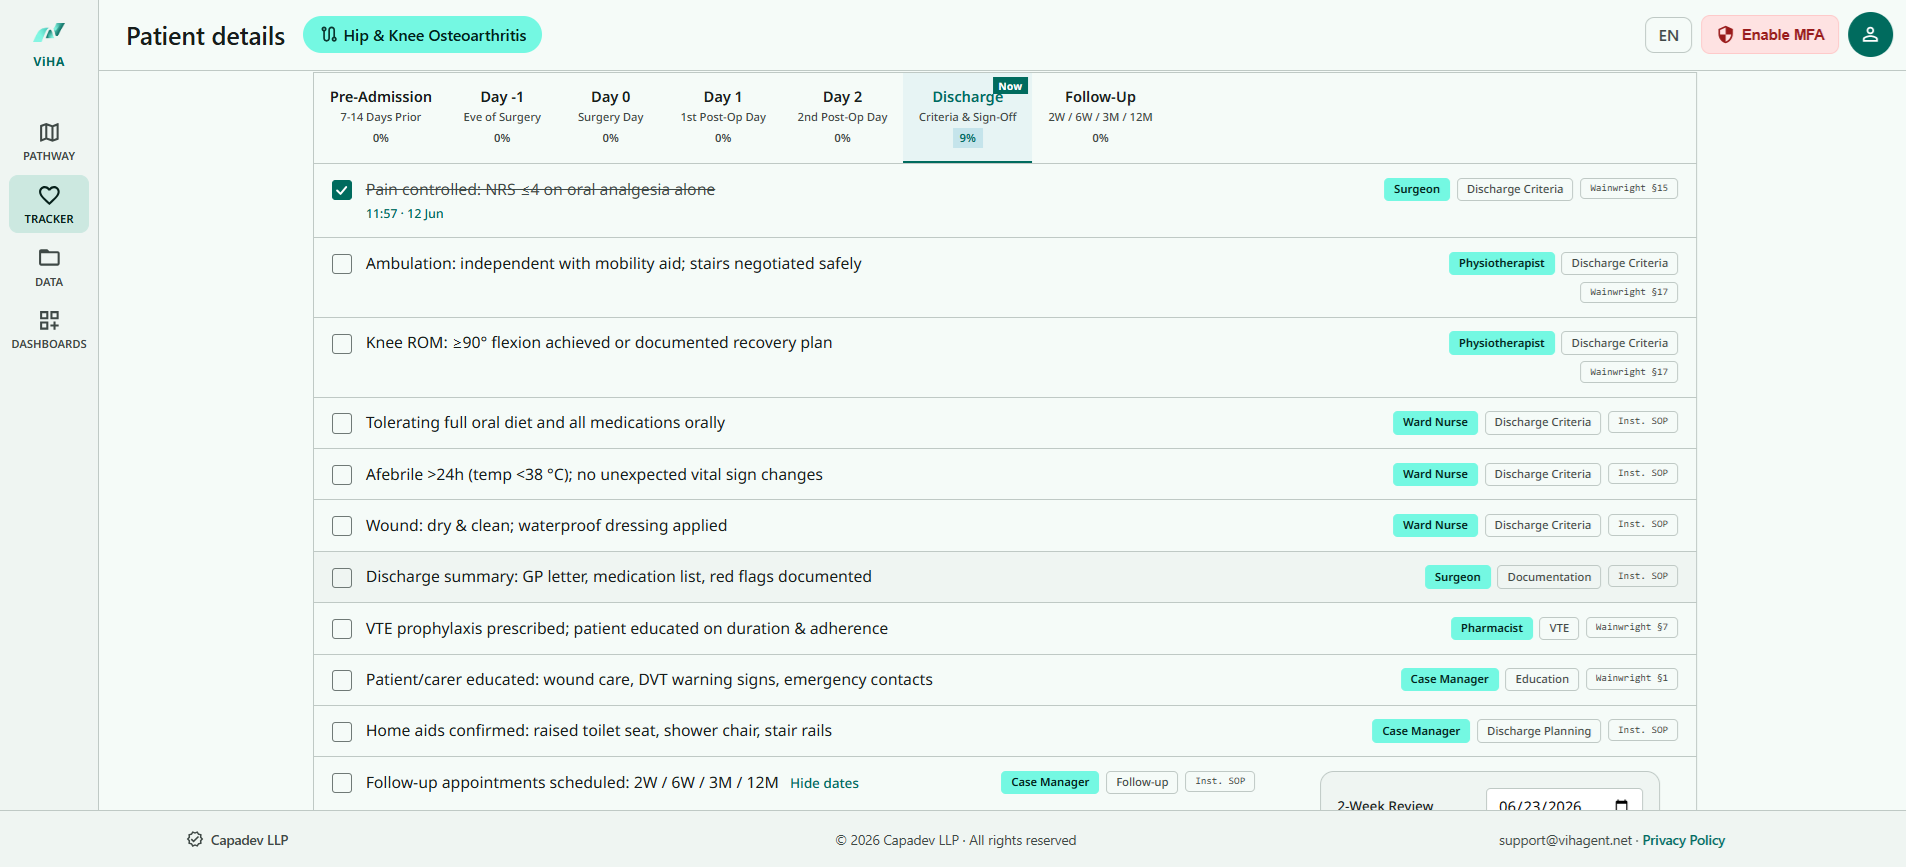The width and height of the screenshot is (1906, 867).
Task: Switch to Day 0 Surgery Day tab
Action: (x=610, y=117)
